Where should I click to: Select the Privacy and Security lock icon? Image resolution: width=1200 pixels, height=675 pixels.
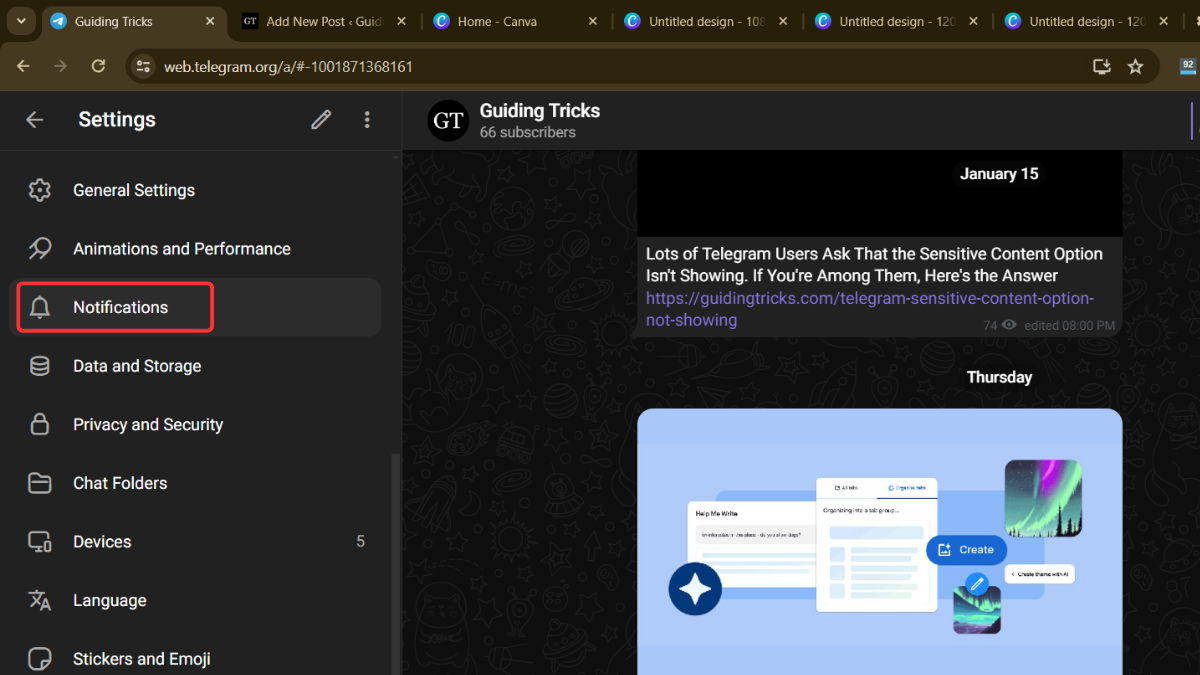(x=40, y=424)
